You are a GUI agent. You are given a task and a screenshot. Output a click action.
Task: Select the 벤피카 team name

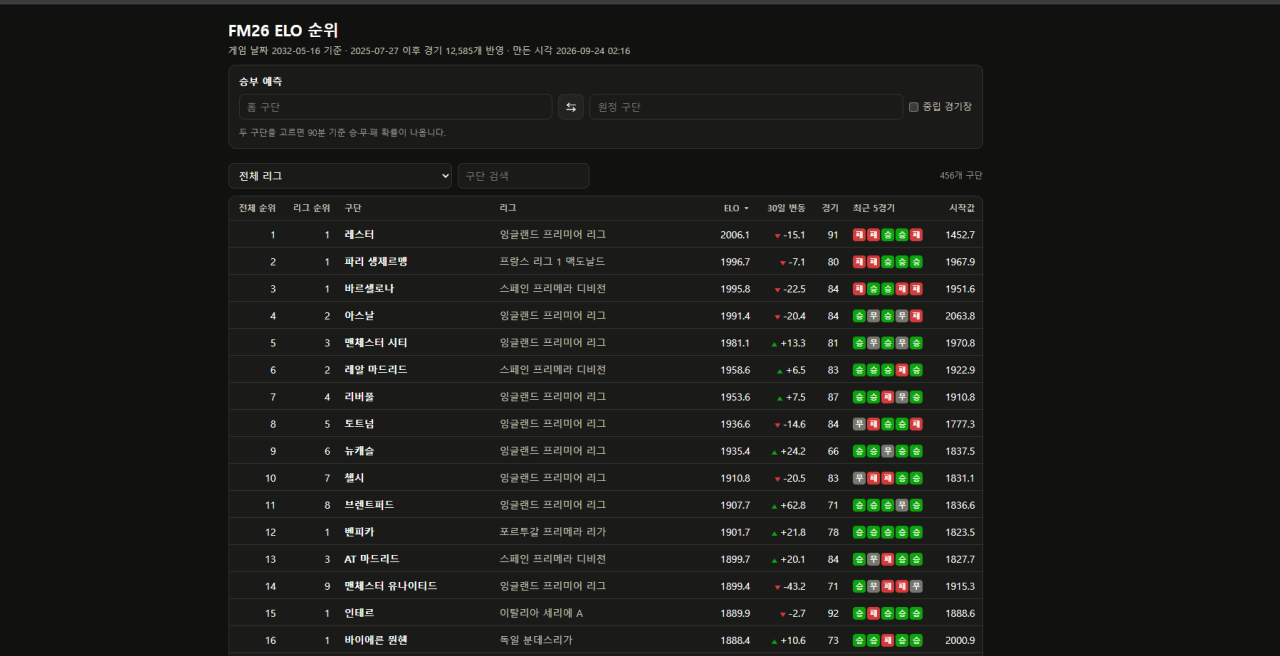[359, 532]
